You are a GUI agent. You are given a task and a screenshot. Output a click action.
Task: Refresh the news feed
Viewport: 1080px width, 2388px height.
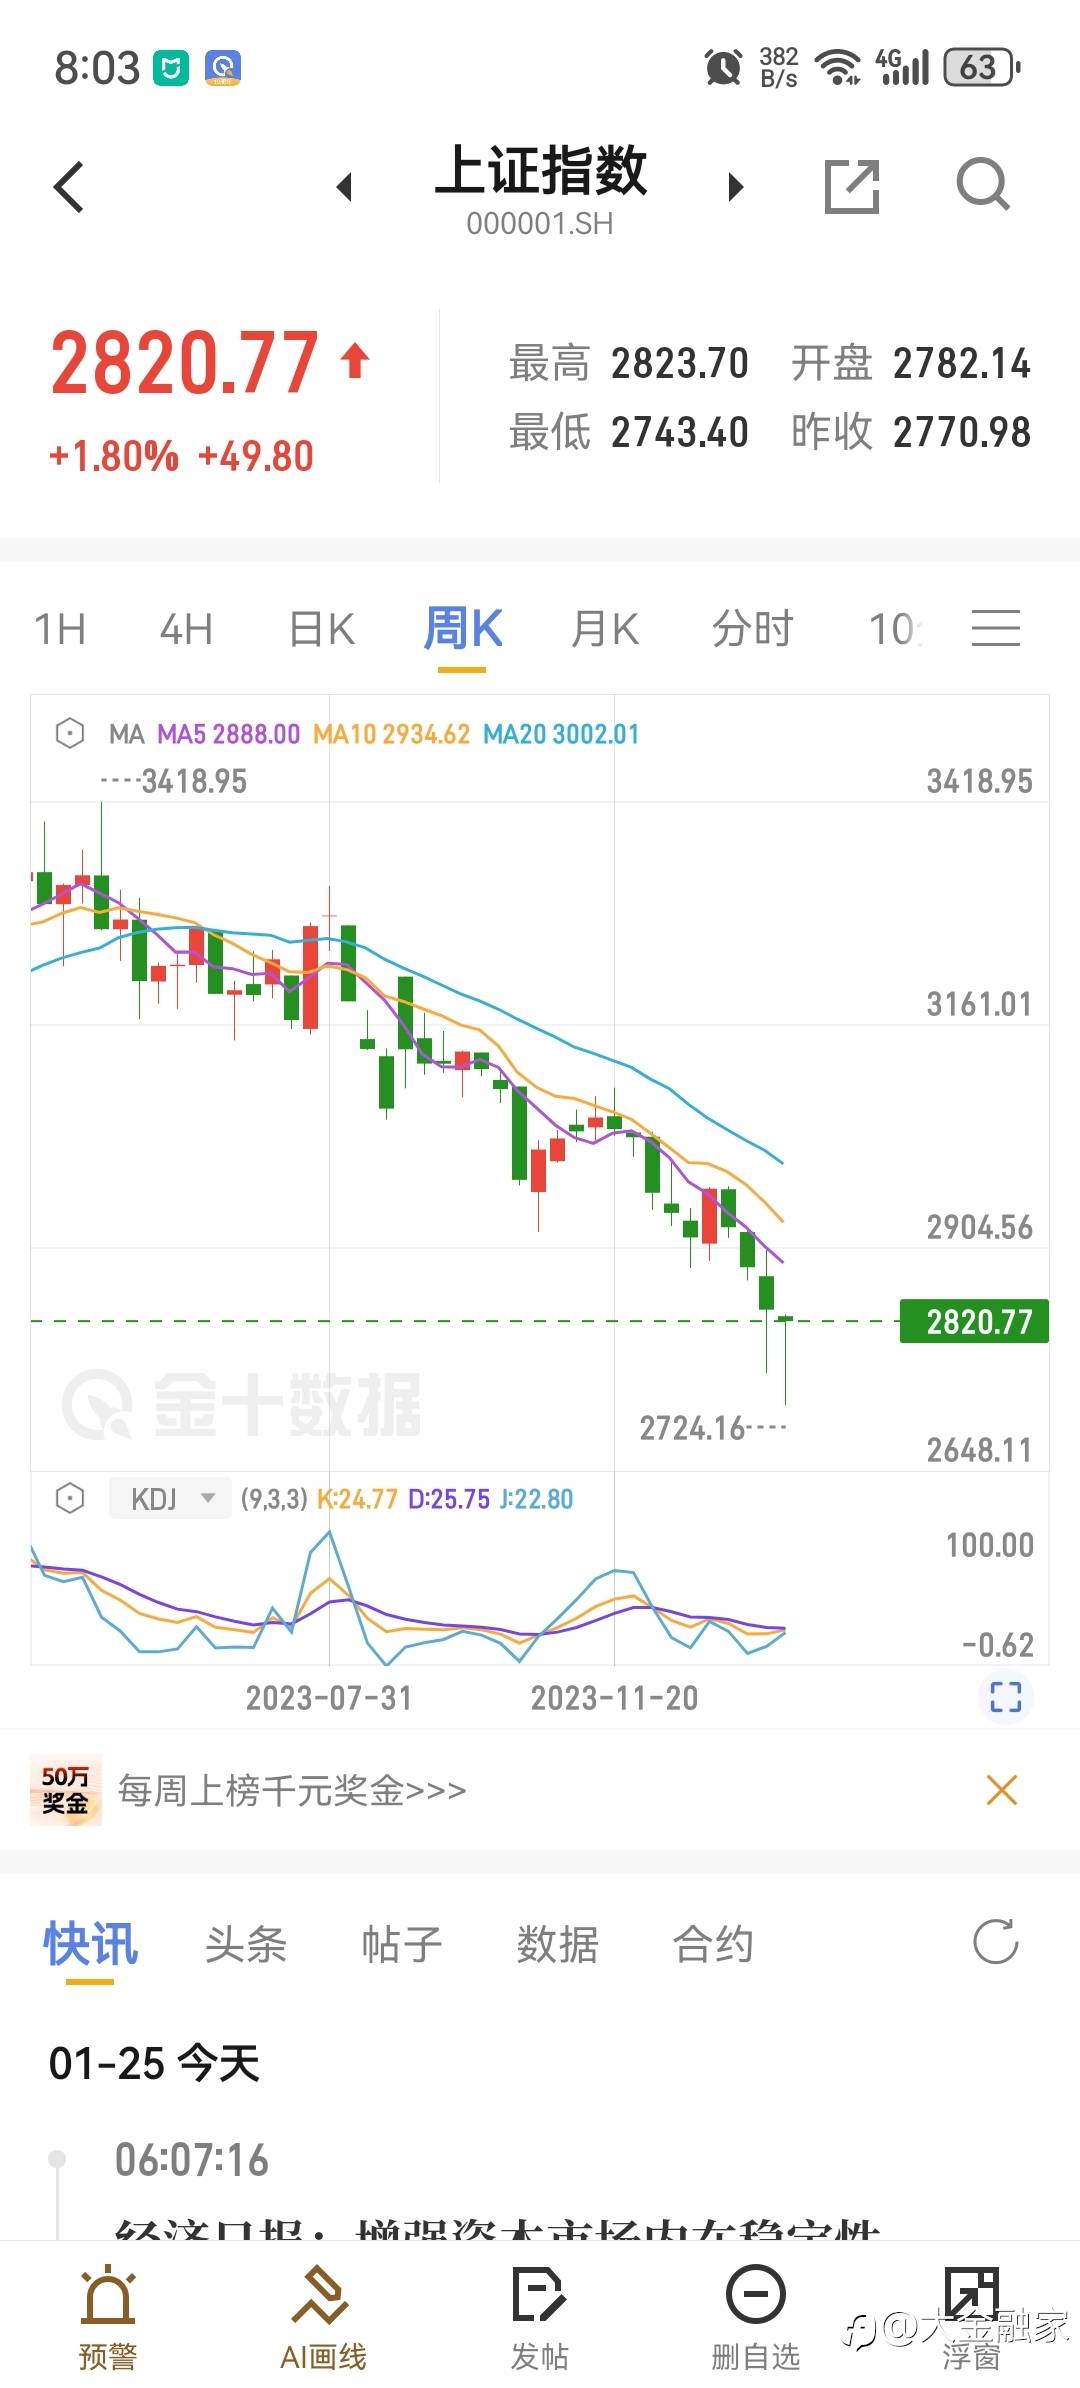pos(995,1941)
